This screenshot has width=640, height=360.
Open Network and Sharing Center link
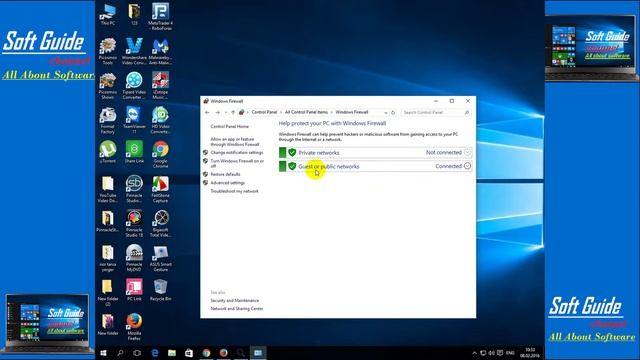(x=237, y=309)
